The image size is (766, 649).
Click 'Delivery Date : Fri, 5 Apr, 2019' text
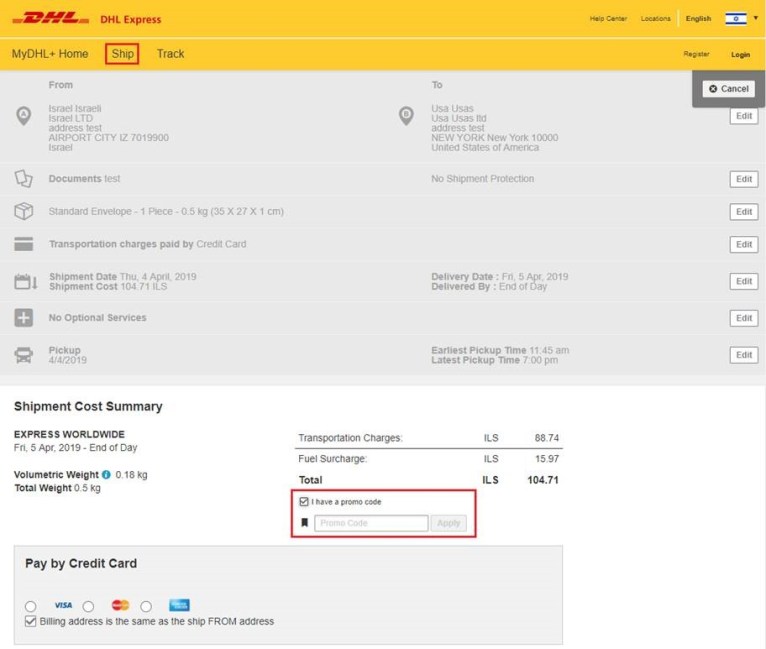click(x=499, y=276)
